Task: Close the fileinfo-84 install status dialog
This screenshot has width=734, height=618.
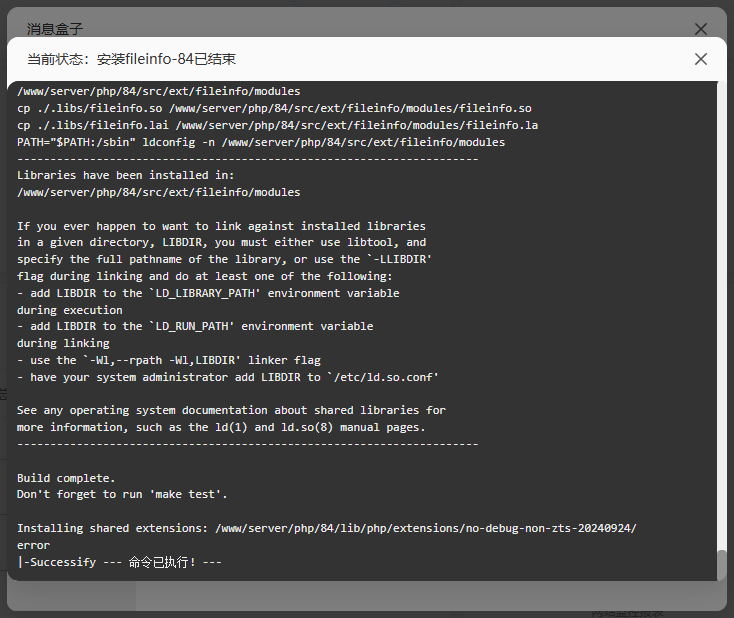Action: (700, 59)
